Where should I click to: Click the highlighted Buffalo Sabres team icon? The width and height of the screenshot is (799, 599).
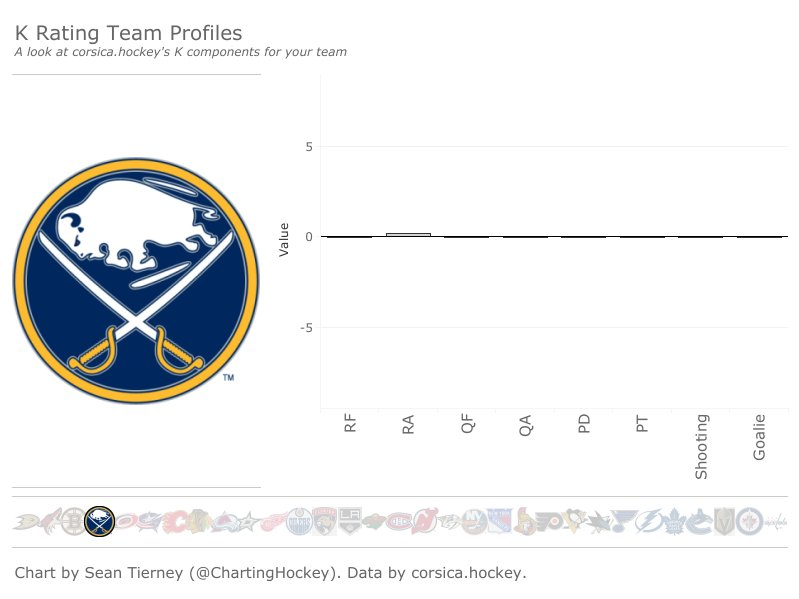(99, 522)
